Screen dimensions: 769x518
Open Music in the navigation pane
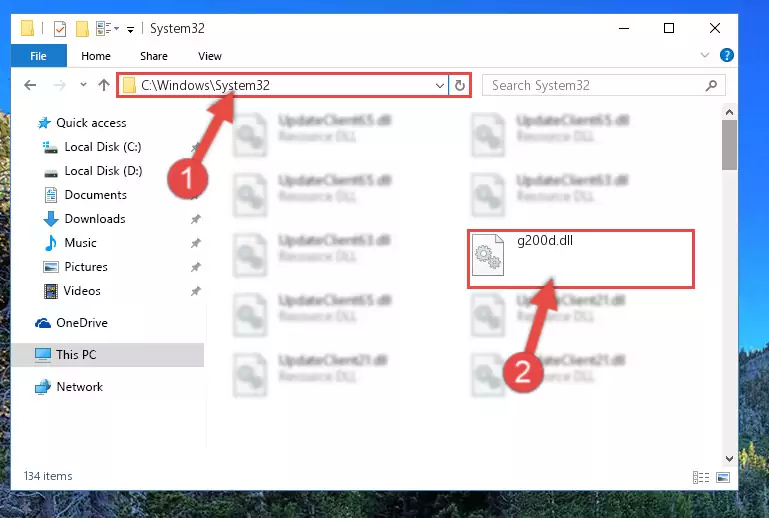(80, 243)
